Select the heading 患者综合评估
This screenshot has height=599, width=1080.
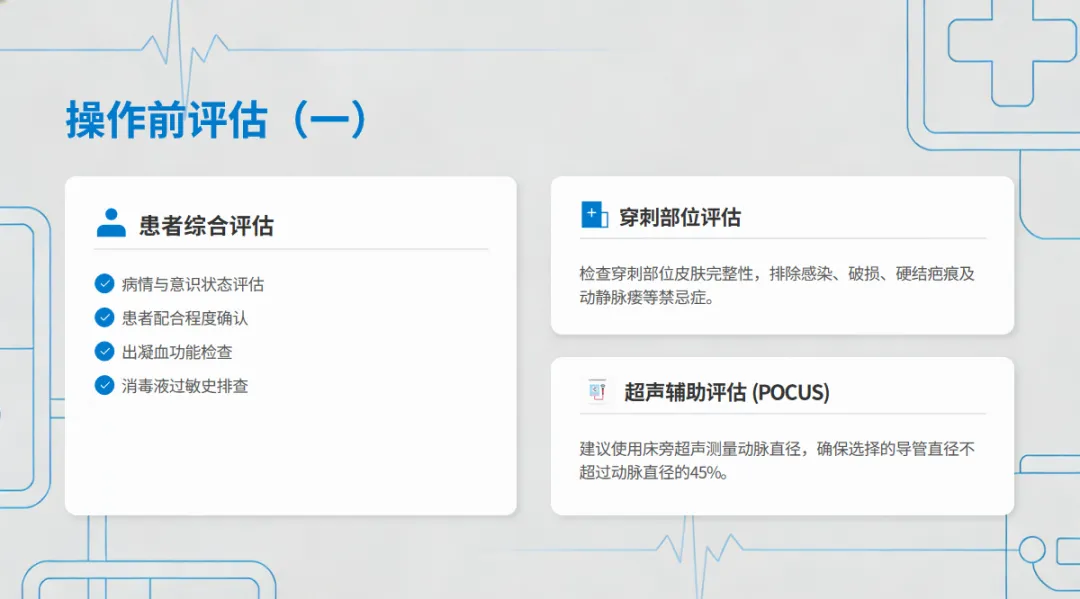[207, 226]
